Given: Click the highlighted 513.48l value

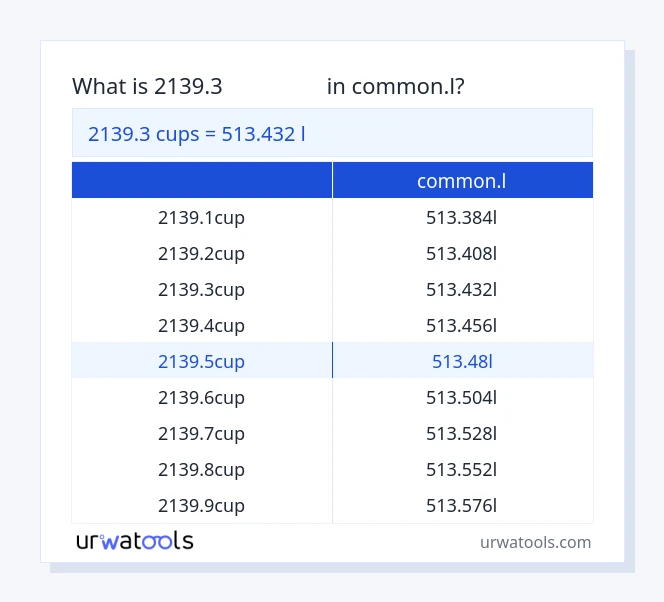Looking at the screenshot, I should tap(461, 361).
